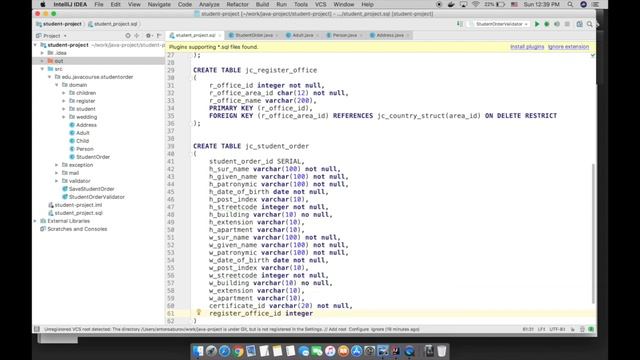Collapse the domain package

[x=57, y=85]
